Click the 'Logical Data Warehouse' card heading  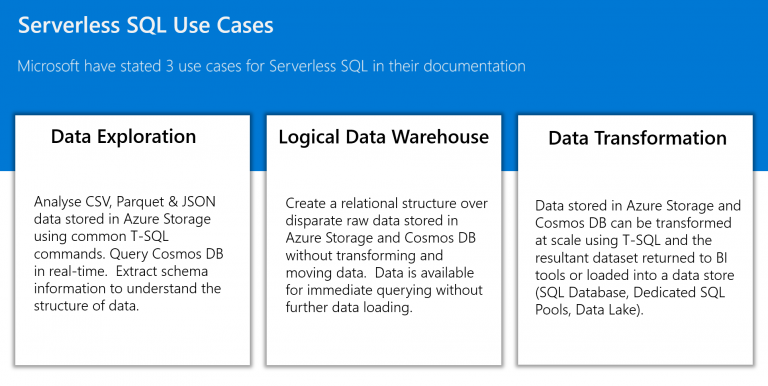(384, 137)
